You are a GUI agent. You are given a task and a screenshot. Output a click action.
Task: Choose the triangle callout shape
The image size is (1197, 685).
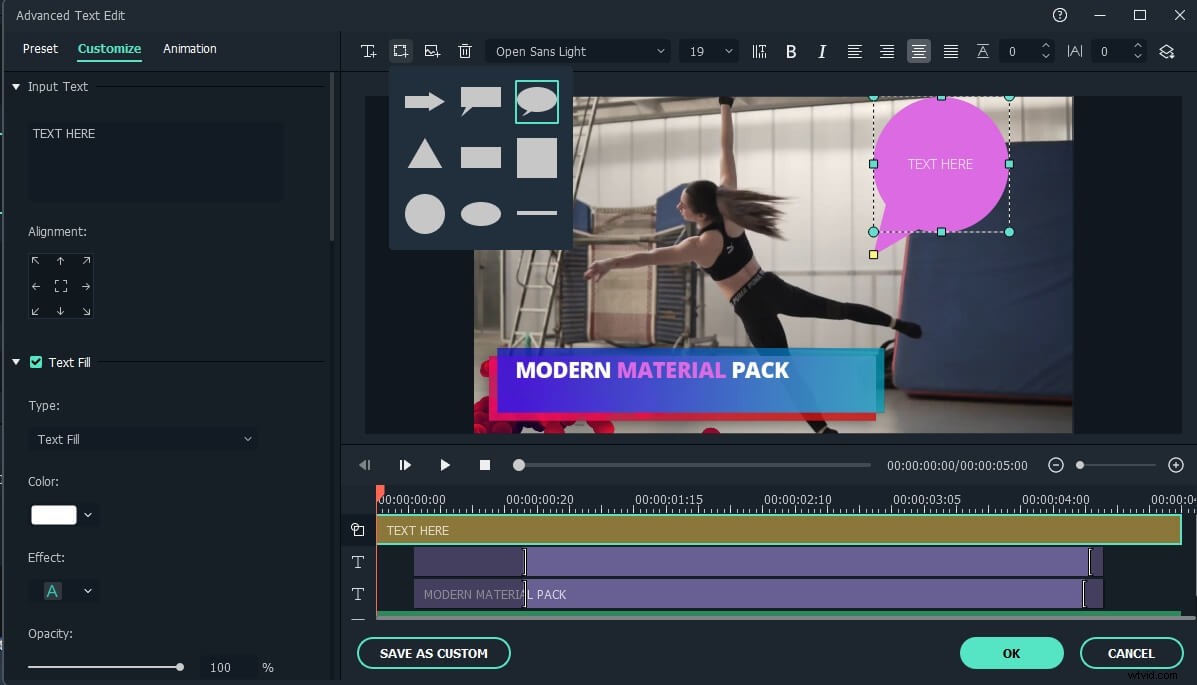[424, 157]
